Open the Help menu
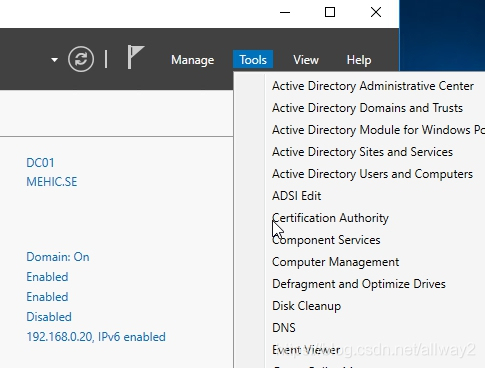485x368 pixels. 359,60
